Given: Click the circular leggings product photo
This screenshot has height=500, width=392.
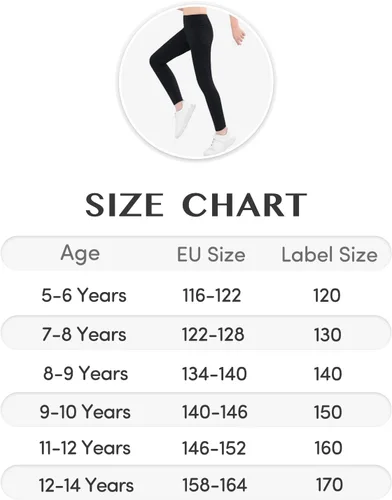Looking at the screenshot, I should pos(196,81).
